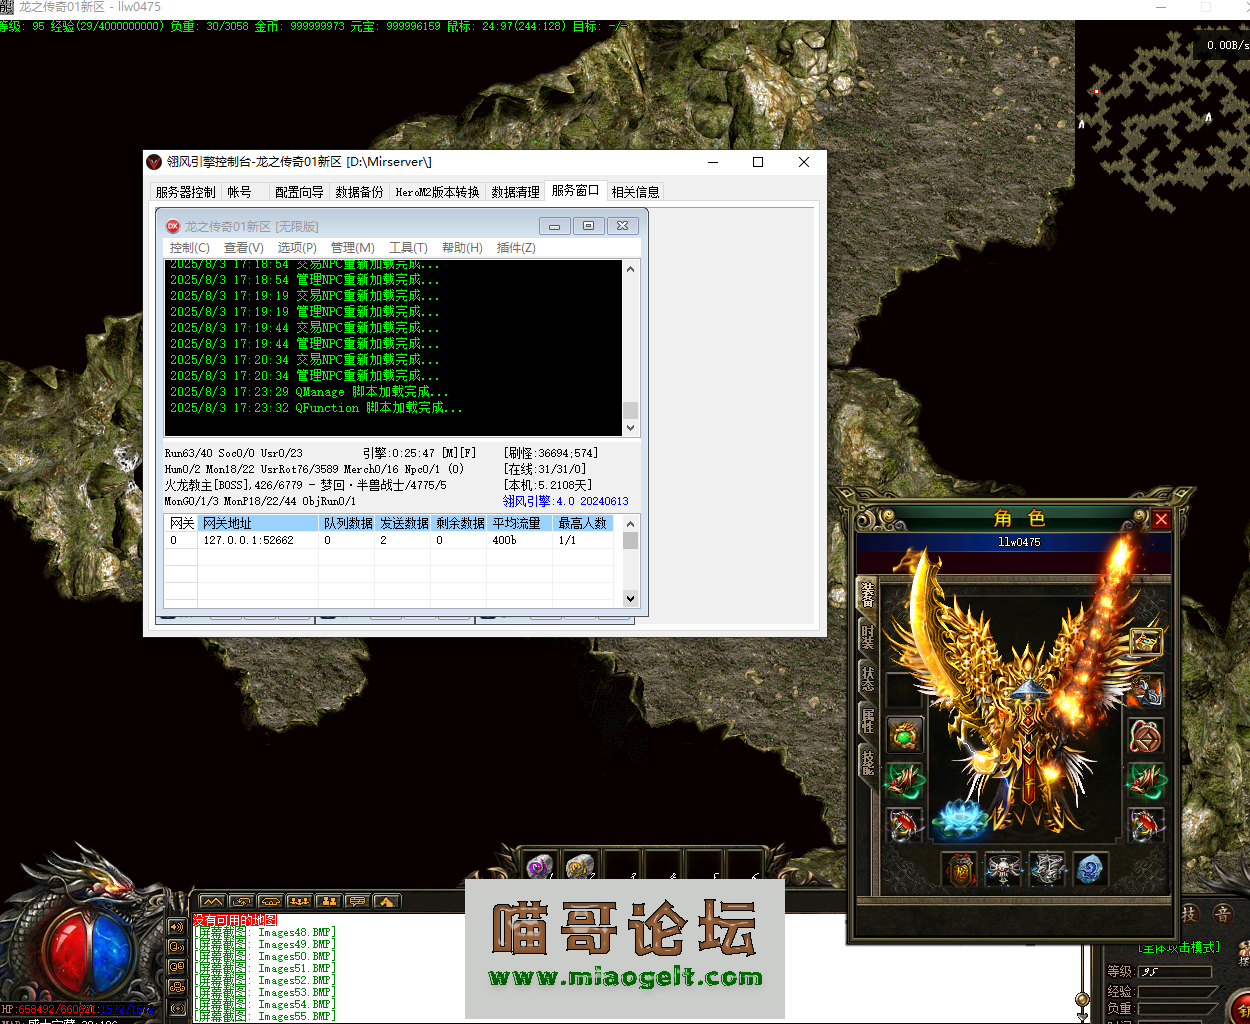Open the two-figure friends icon on the toolbar

327,900
